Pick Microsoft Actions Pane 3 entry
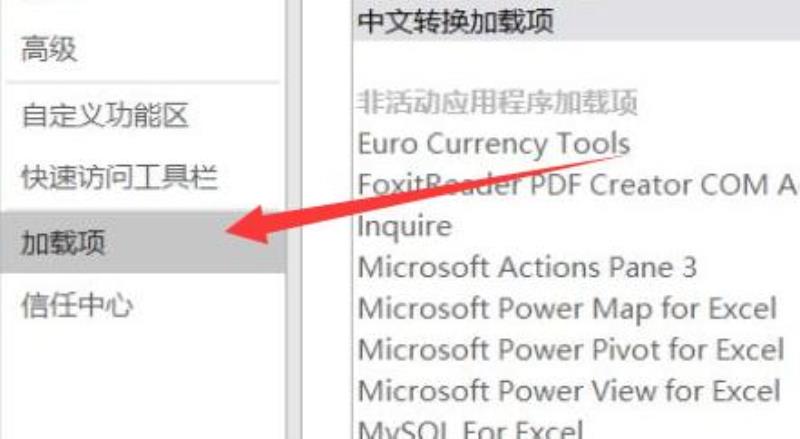The image size is (800, 439). click(527, 267)
